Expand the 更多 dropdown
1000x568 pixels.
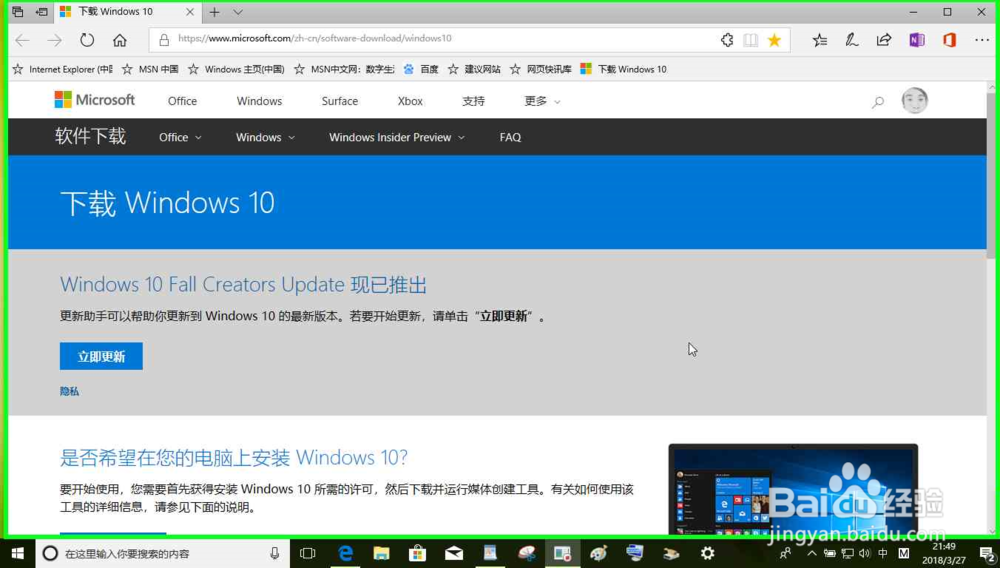click(542, 101)
